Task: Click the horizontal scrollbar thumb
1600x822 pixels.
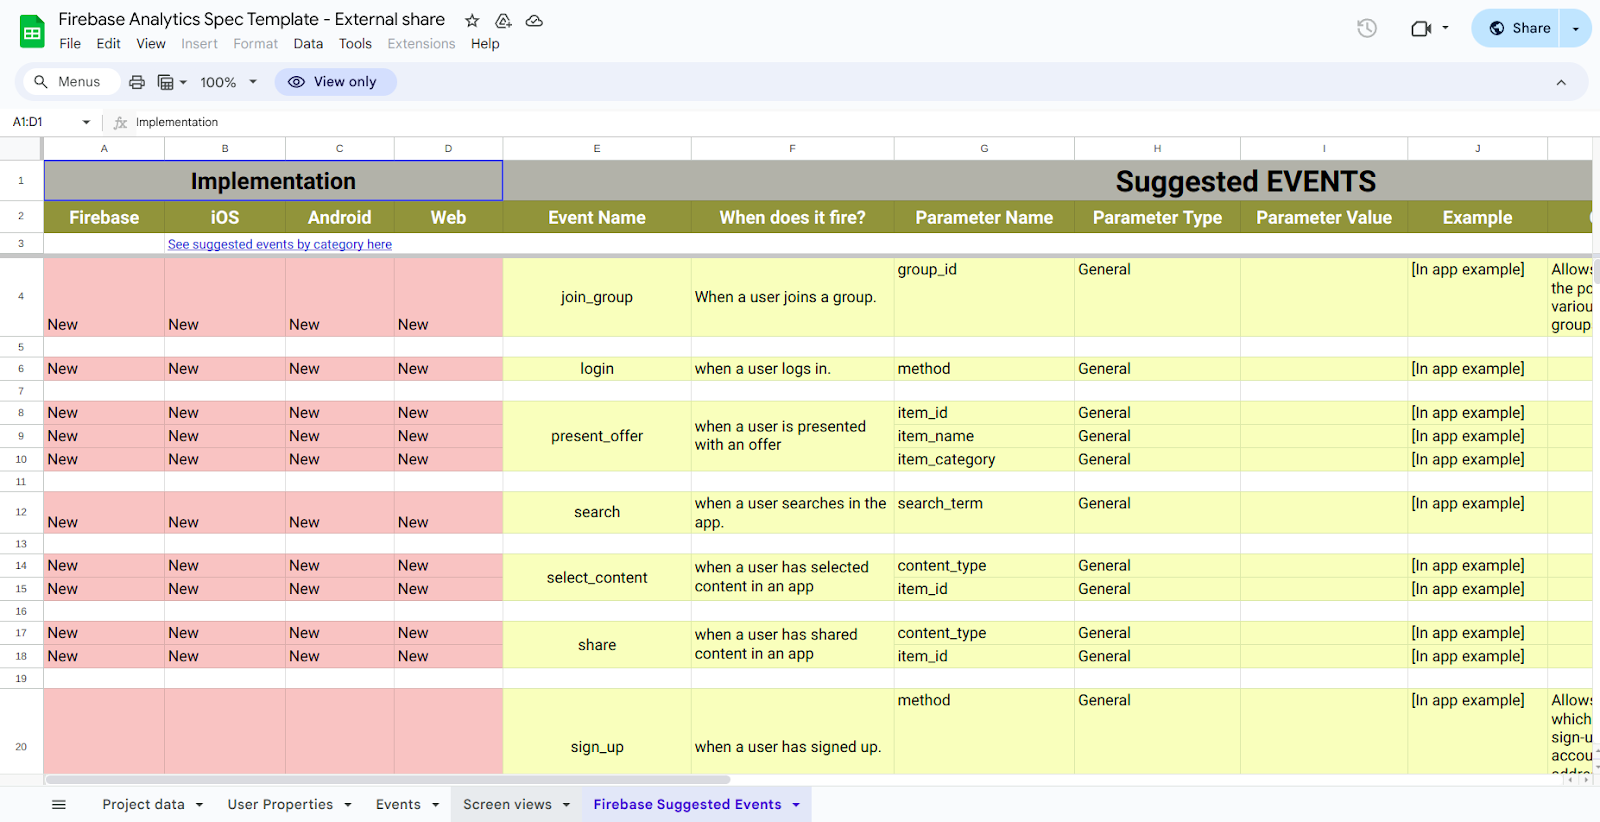Action: coord(388,780)
